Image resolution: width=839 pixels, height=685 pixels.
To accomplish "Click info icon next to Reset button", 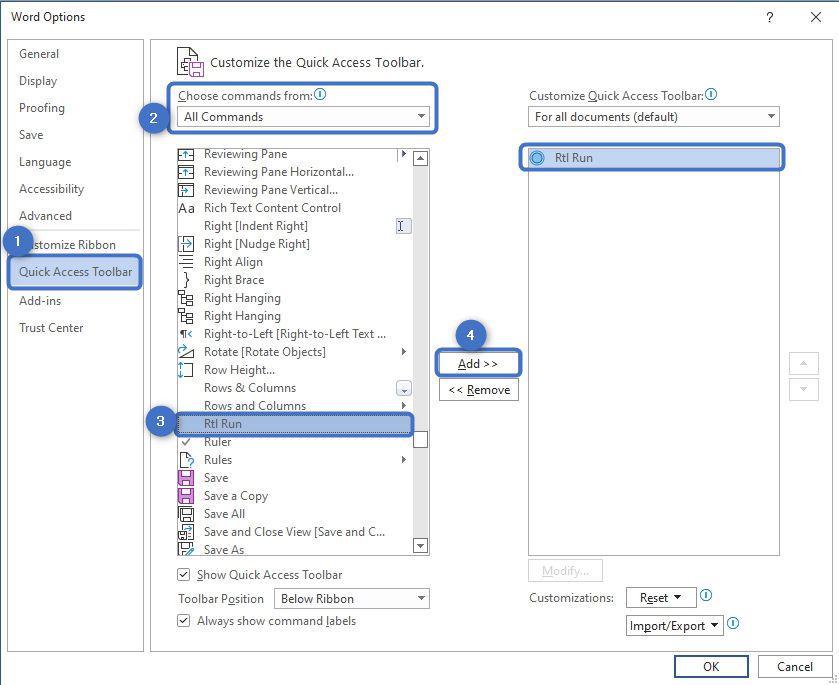I will coord(706,595).
